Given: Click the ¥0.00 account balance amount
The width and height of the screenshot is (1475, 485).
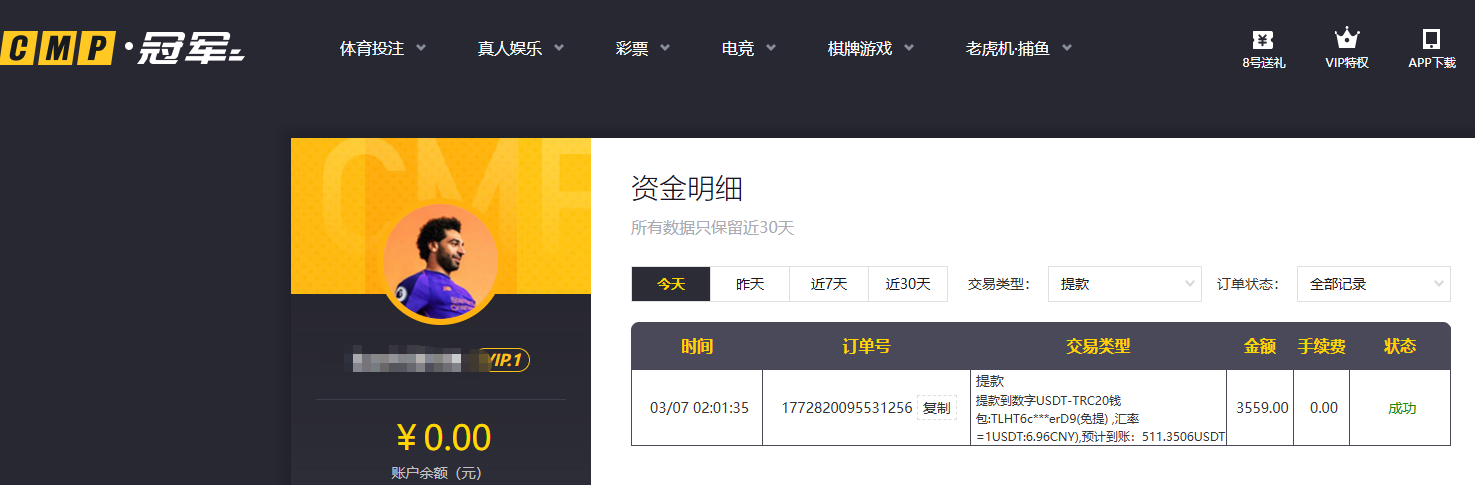Looking at the screenshot, I should click(443, 438).
